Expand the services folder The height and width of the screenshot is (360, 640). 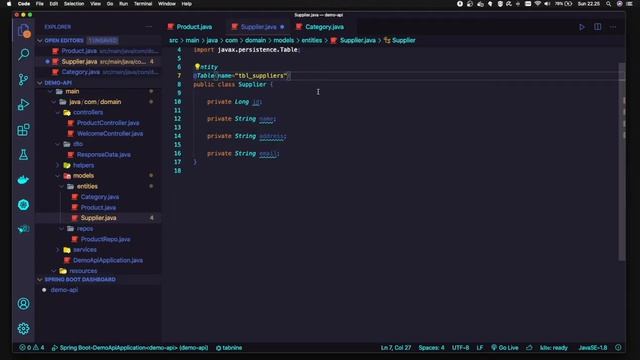pos(58,250)
